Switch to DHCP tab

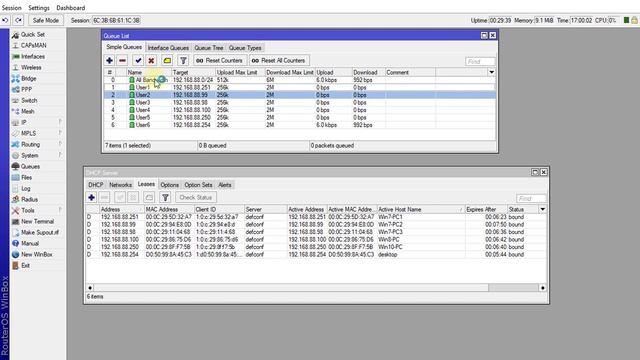pos(96,185)
